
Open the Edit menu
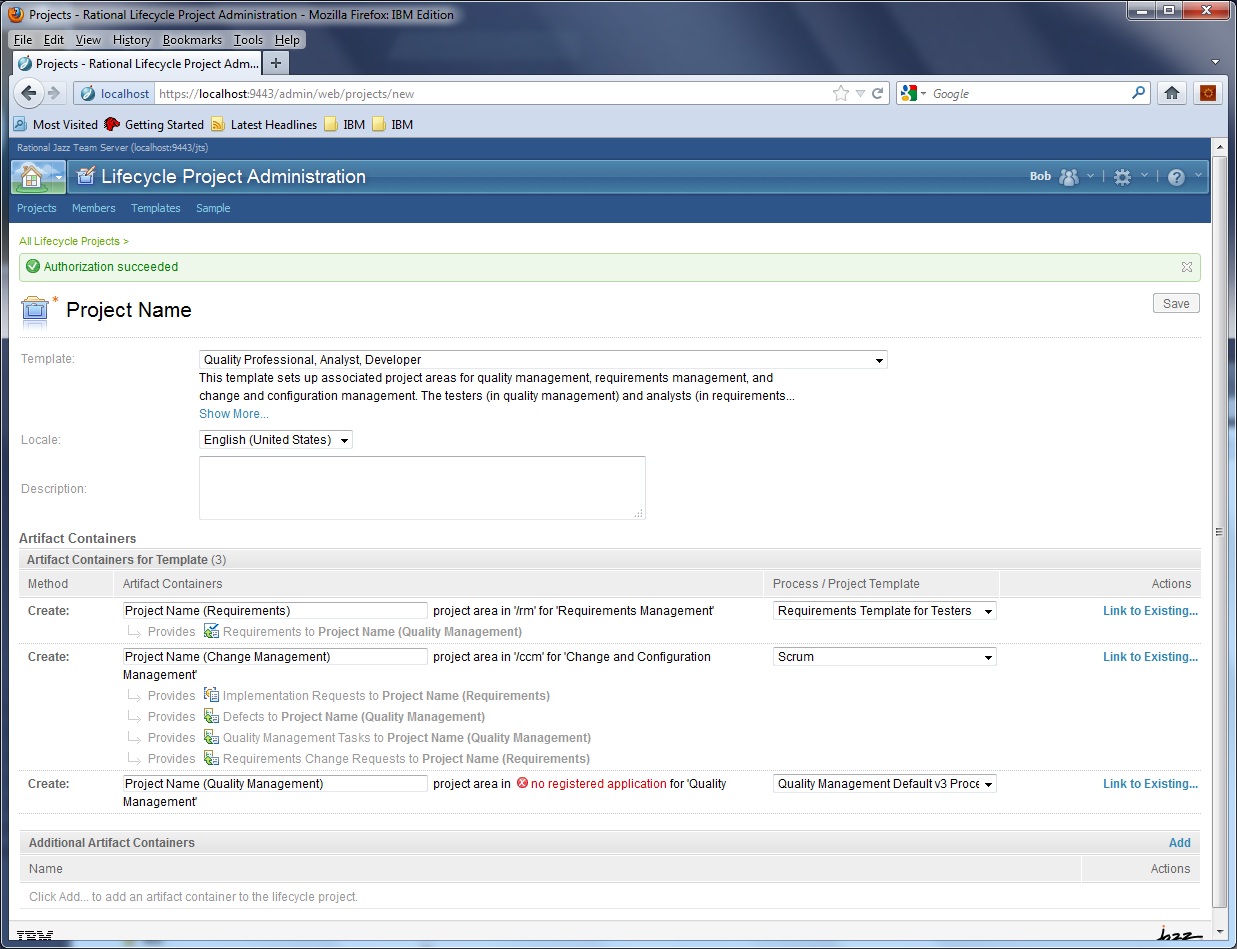54,40
